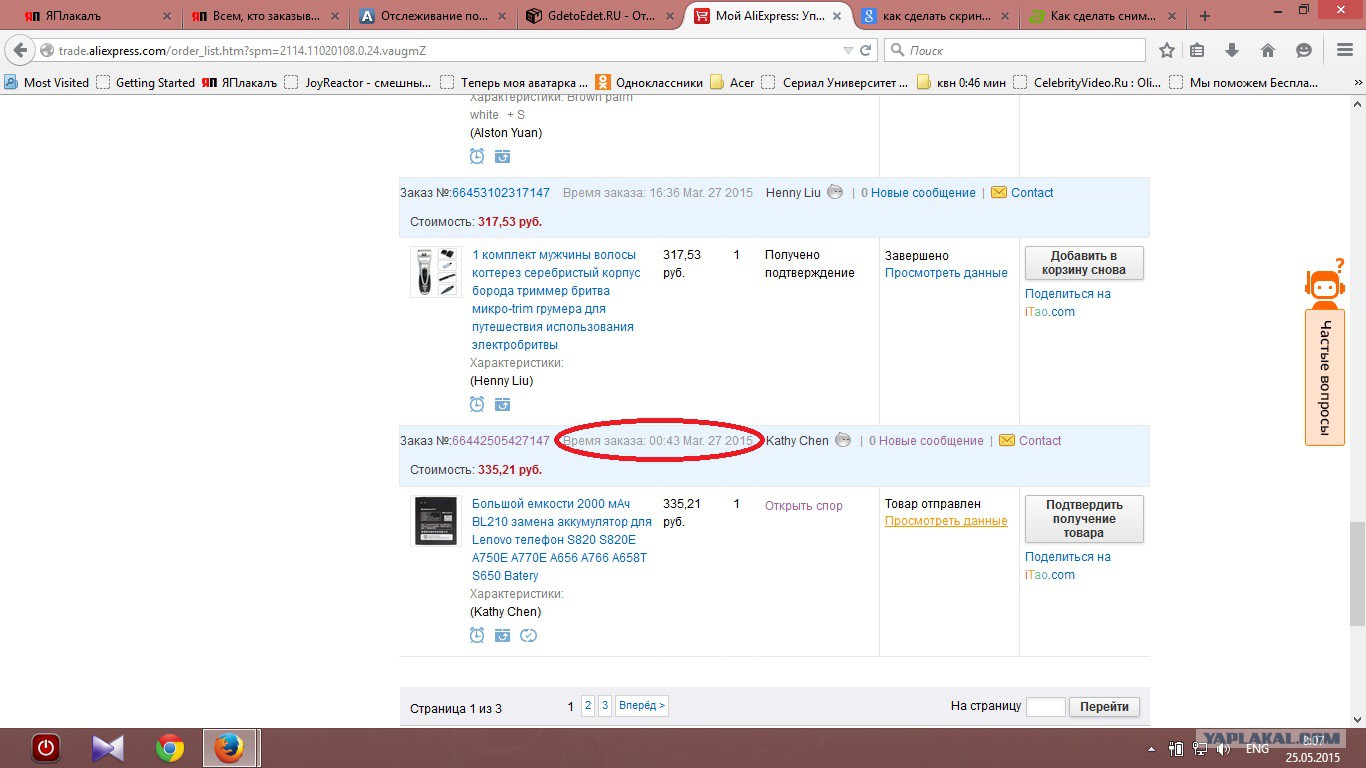Show hidden system tray icons
Viewport: 1366px width, 768px height.
click(x=1149, y=748)
